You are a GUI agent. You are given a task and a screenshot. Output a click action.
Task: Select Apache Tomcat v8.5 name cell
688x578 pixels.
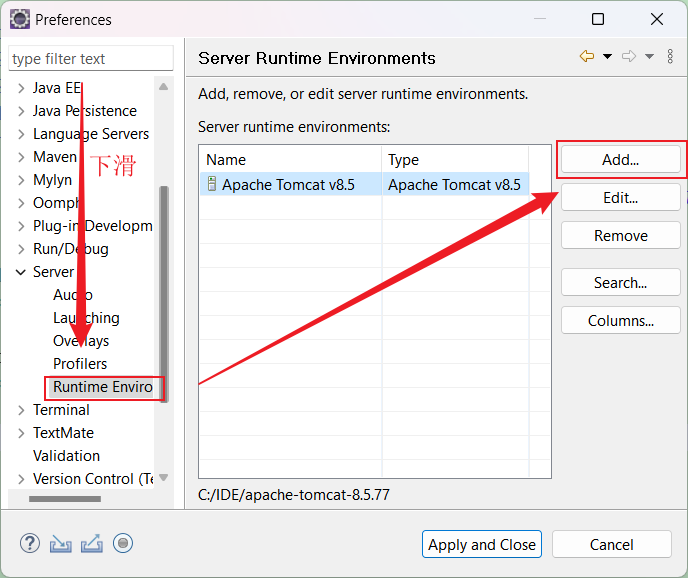(290, 184)
